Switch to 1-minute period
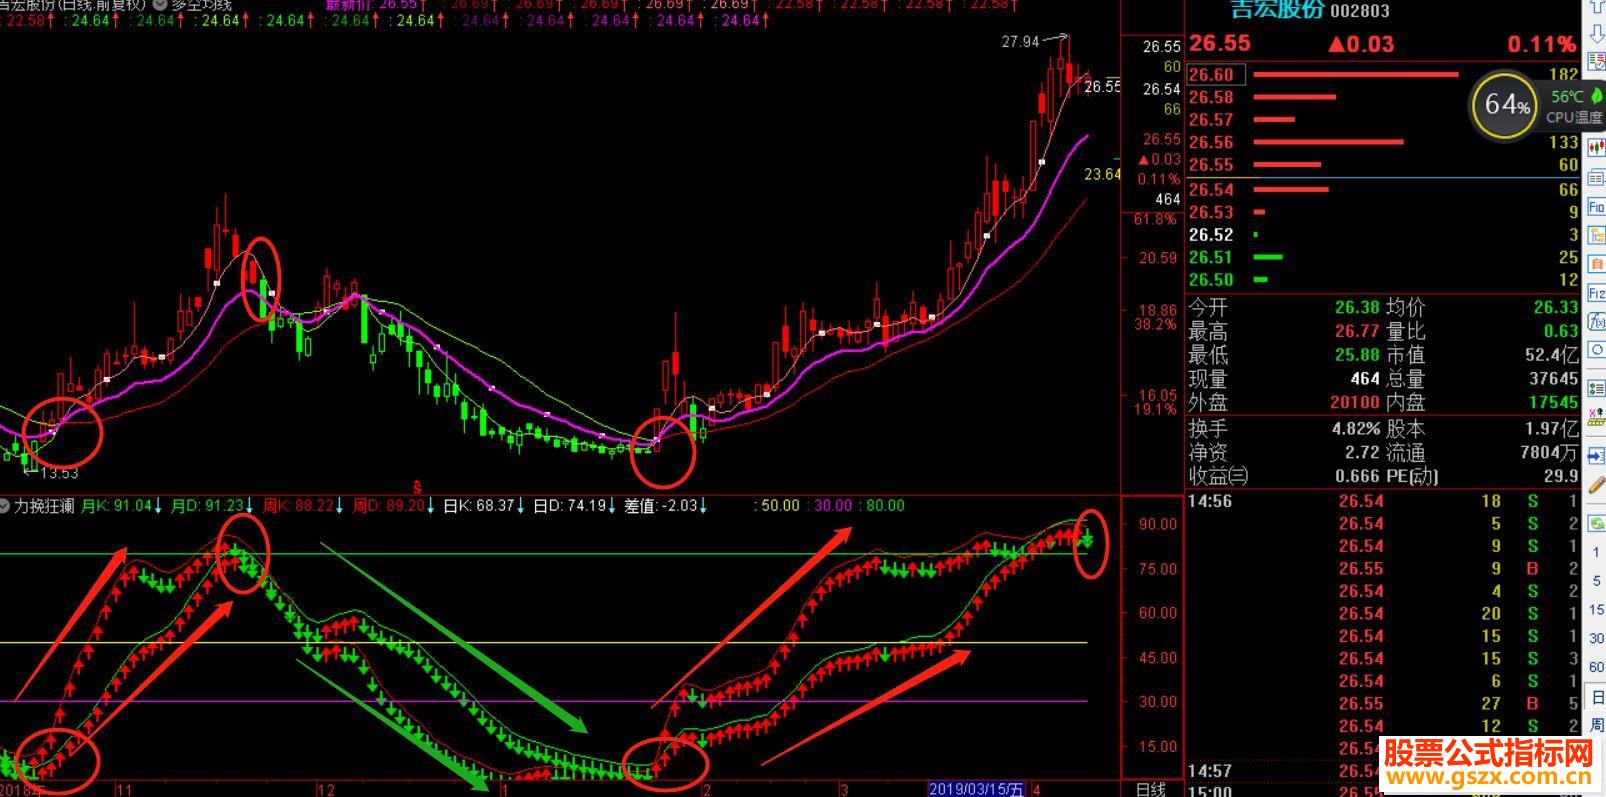This screenshot has width=1606, height=797. (1596, 552)
